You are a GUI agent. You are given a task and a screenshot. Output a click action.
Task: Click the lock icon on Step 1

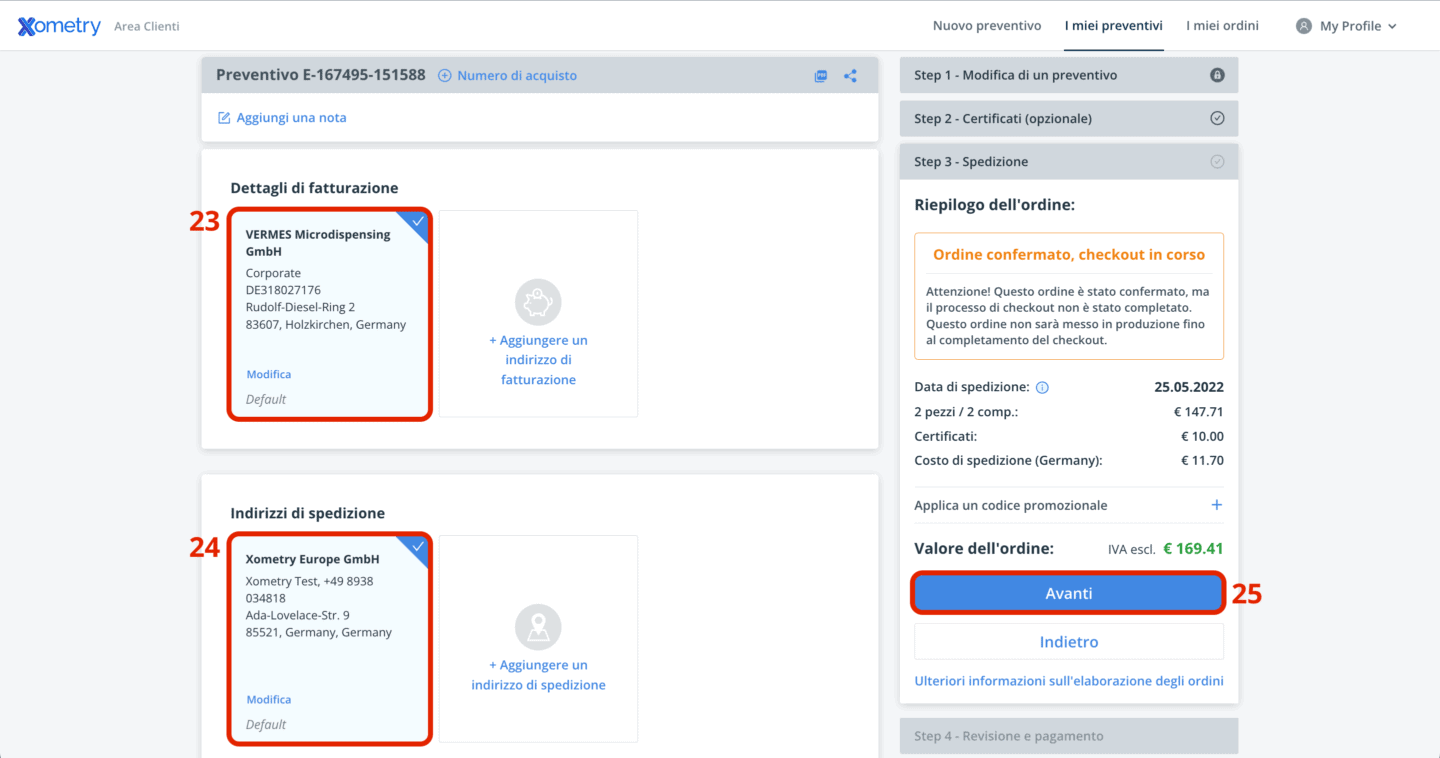click(1217, 75)
